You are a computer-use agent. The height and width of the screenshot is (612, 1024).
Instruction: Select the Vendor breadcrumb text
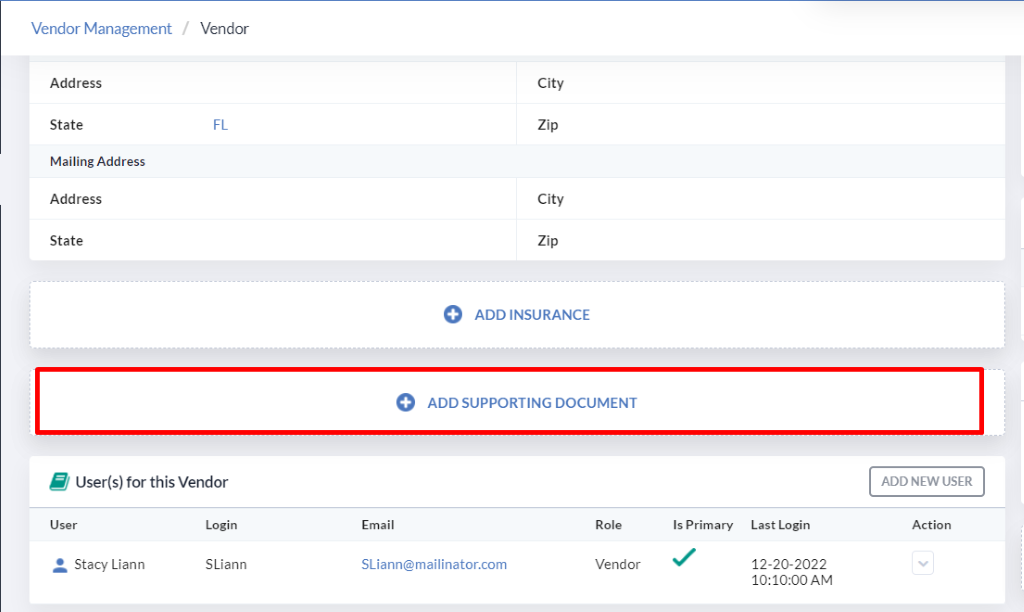point(224,29)
